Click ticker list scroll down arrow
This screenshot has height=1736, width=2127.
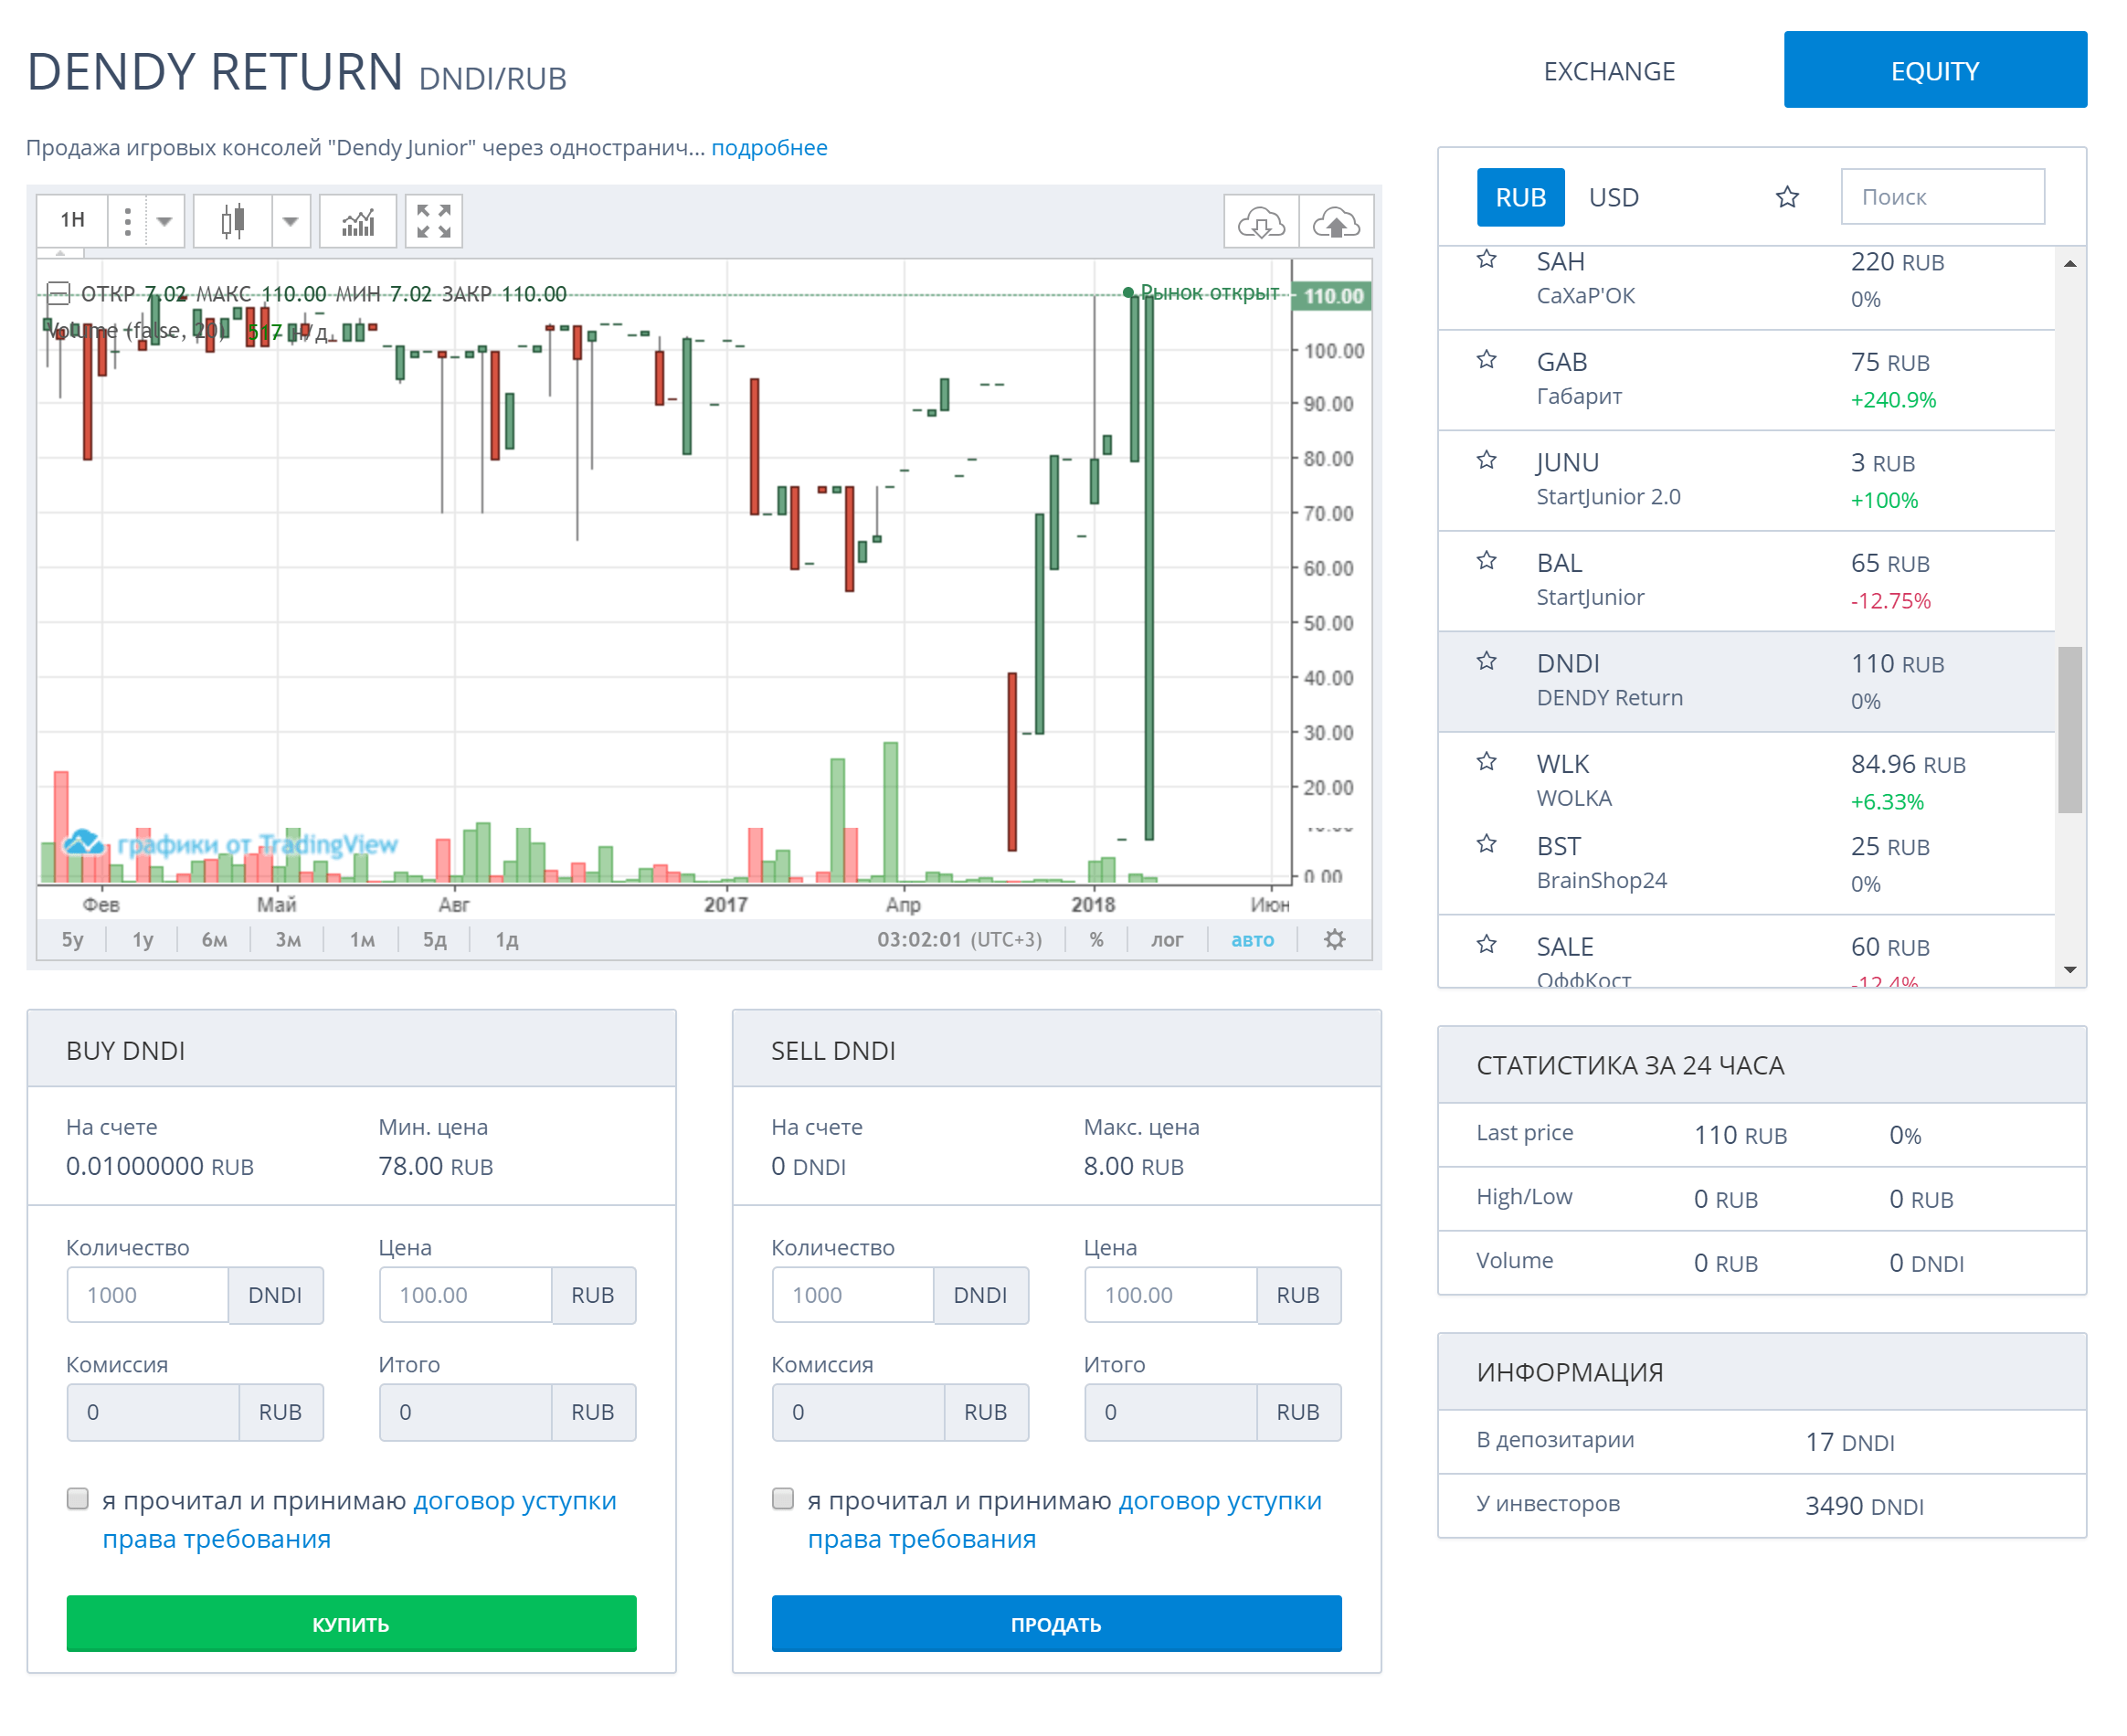[x=2071, y=971]
